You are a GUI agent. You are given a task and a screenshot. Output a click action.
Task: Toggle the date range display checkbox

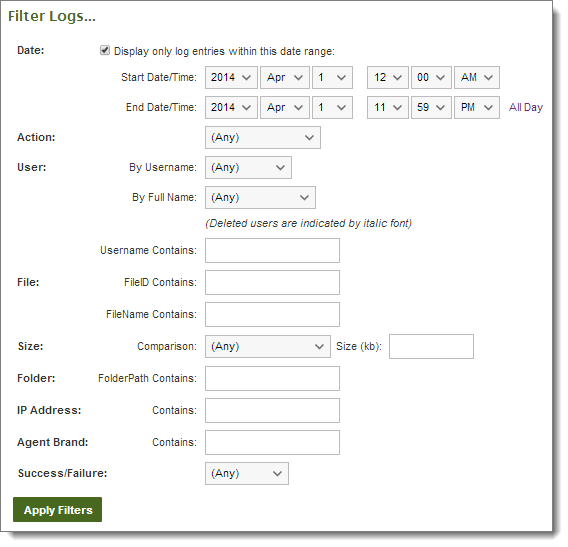(105, 50)
